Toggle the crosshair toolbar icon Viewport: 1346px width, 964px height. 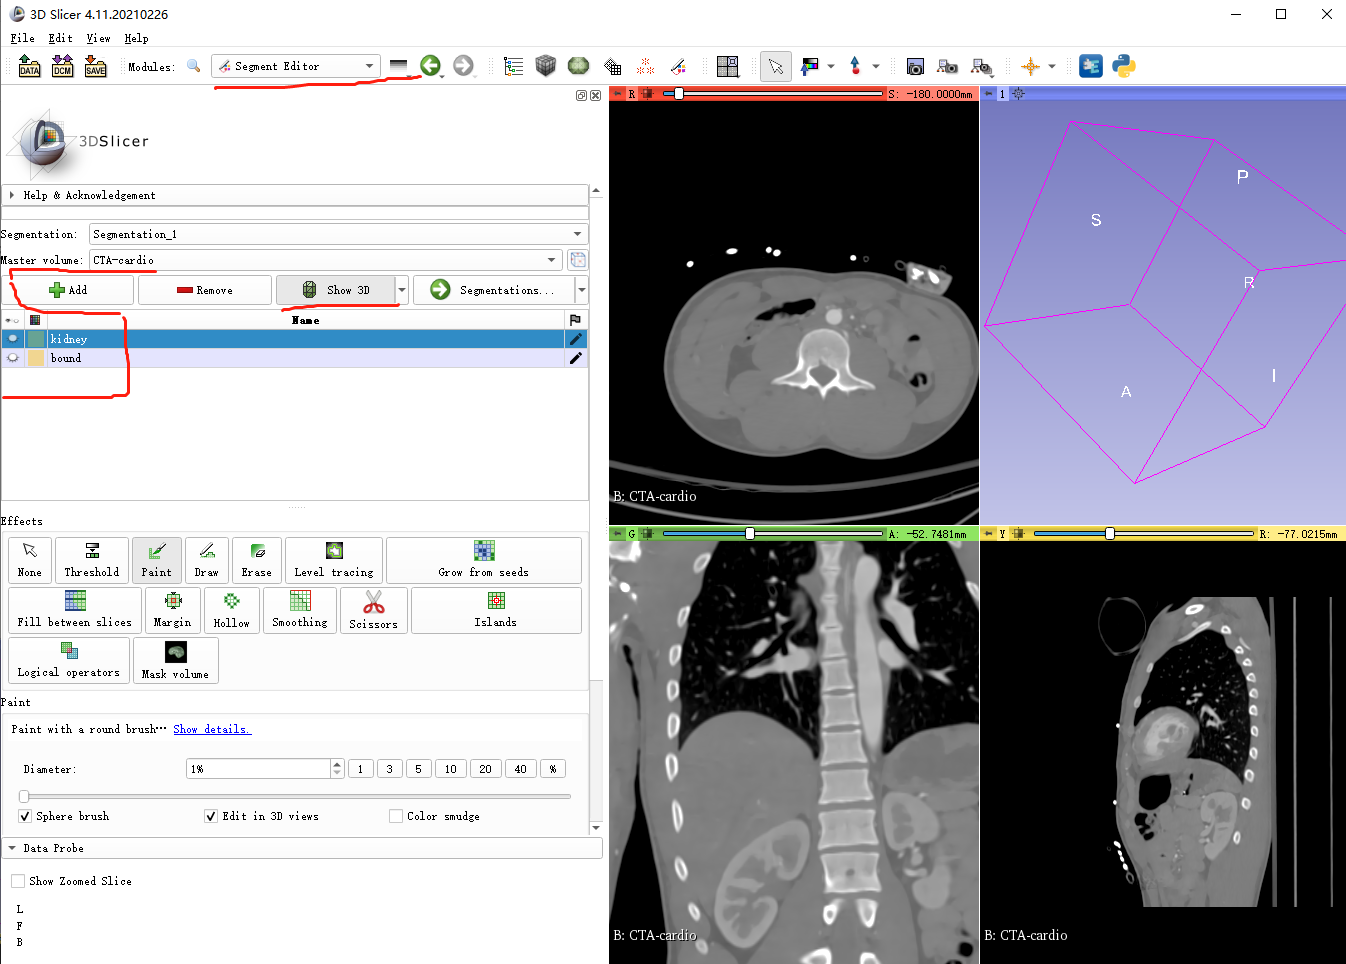tap(1030, 66)
